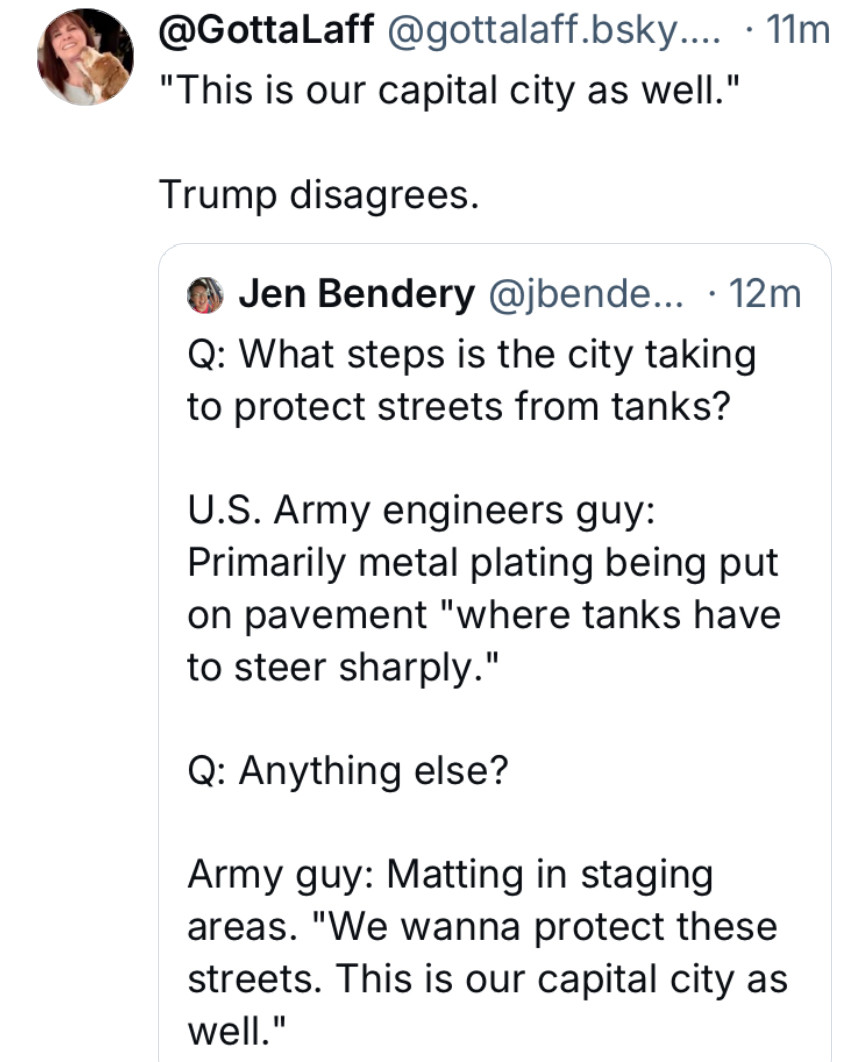Click the "Army guy: Matting in staging" line
The width and height of the screenshot is (866, 1062).
pos(450,873)
